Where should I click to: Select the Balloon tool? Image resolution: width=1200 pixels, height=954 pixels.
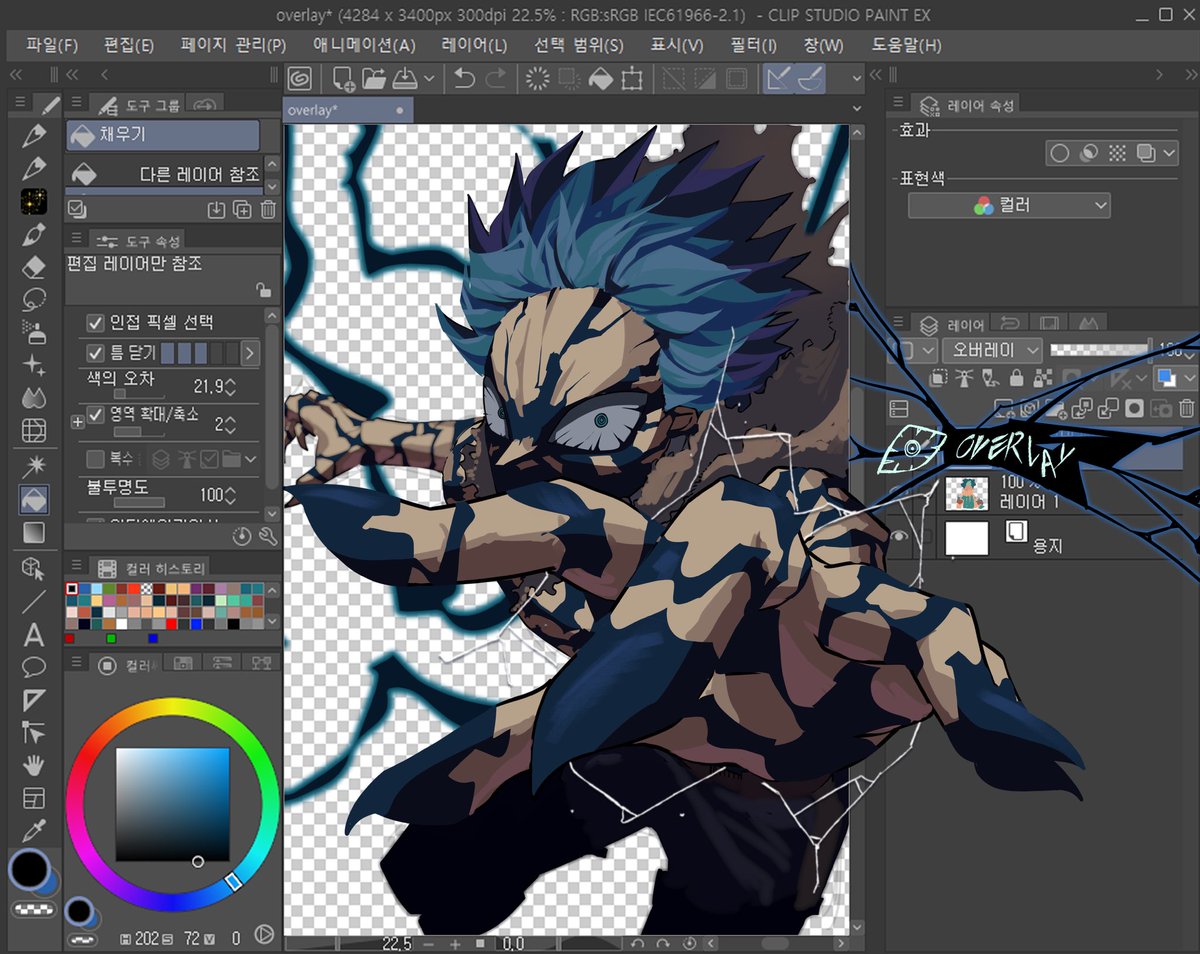point(34,667)
